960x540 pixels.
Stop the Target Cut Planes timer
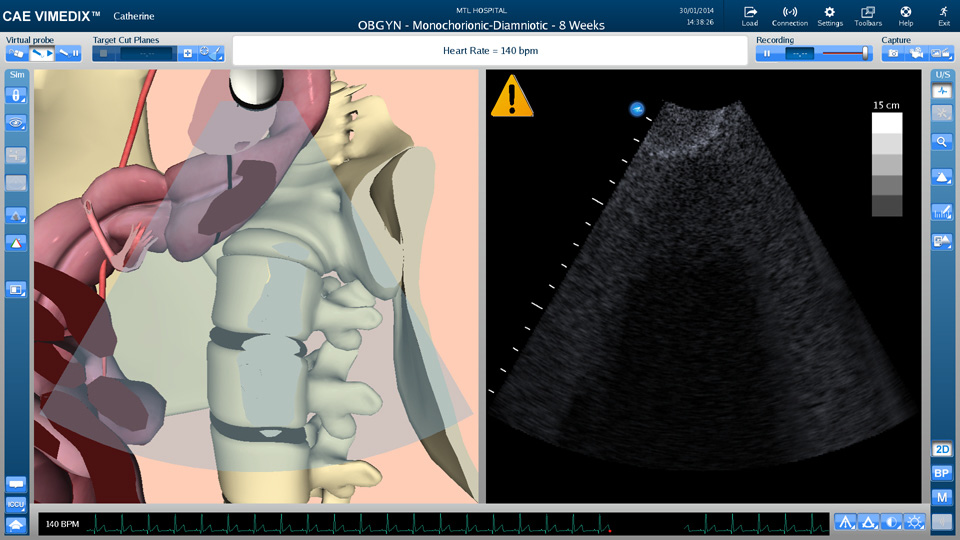[x=104, y=54]
